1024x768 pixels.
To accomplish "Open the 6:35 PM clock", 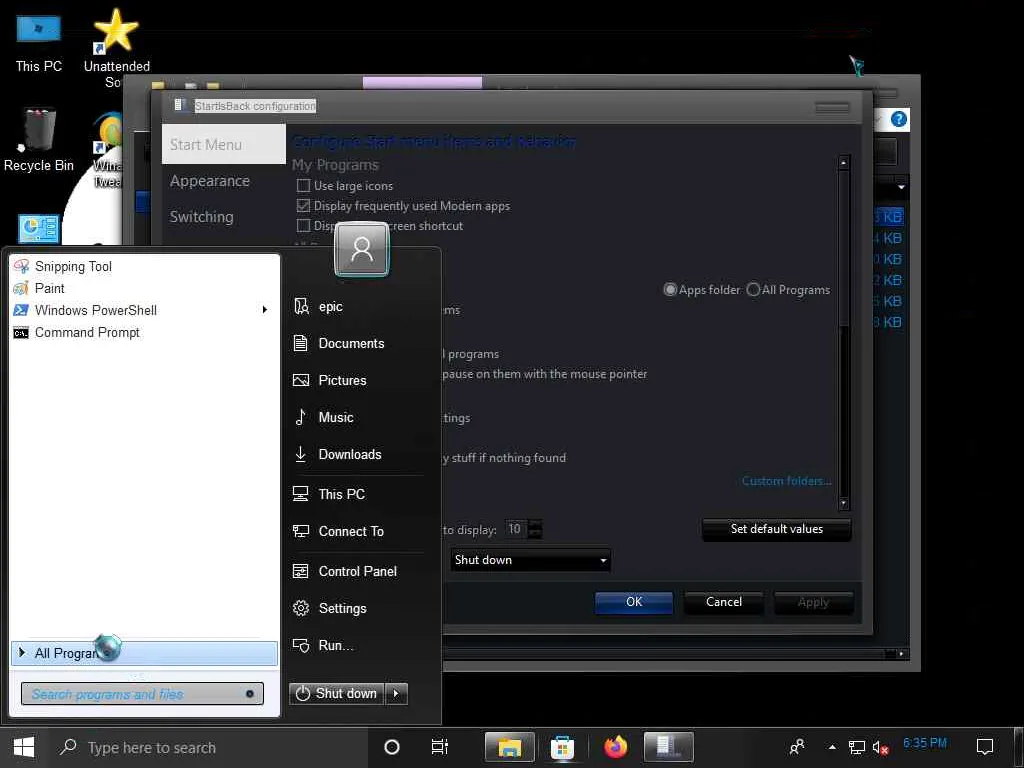I will (925, 743).
